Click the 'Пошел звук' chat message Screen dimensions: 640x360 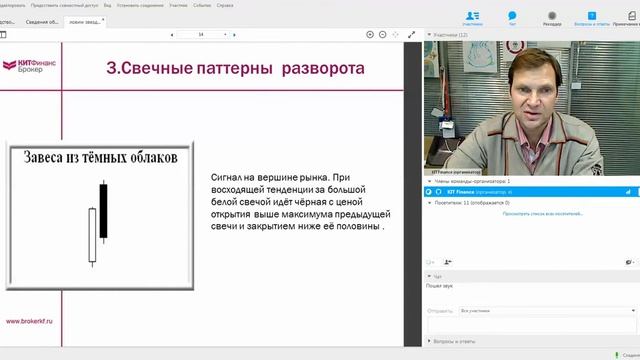pos(439,286)
